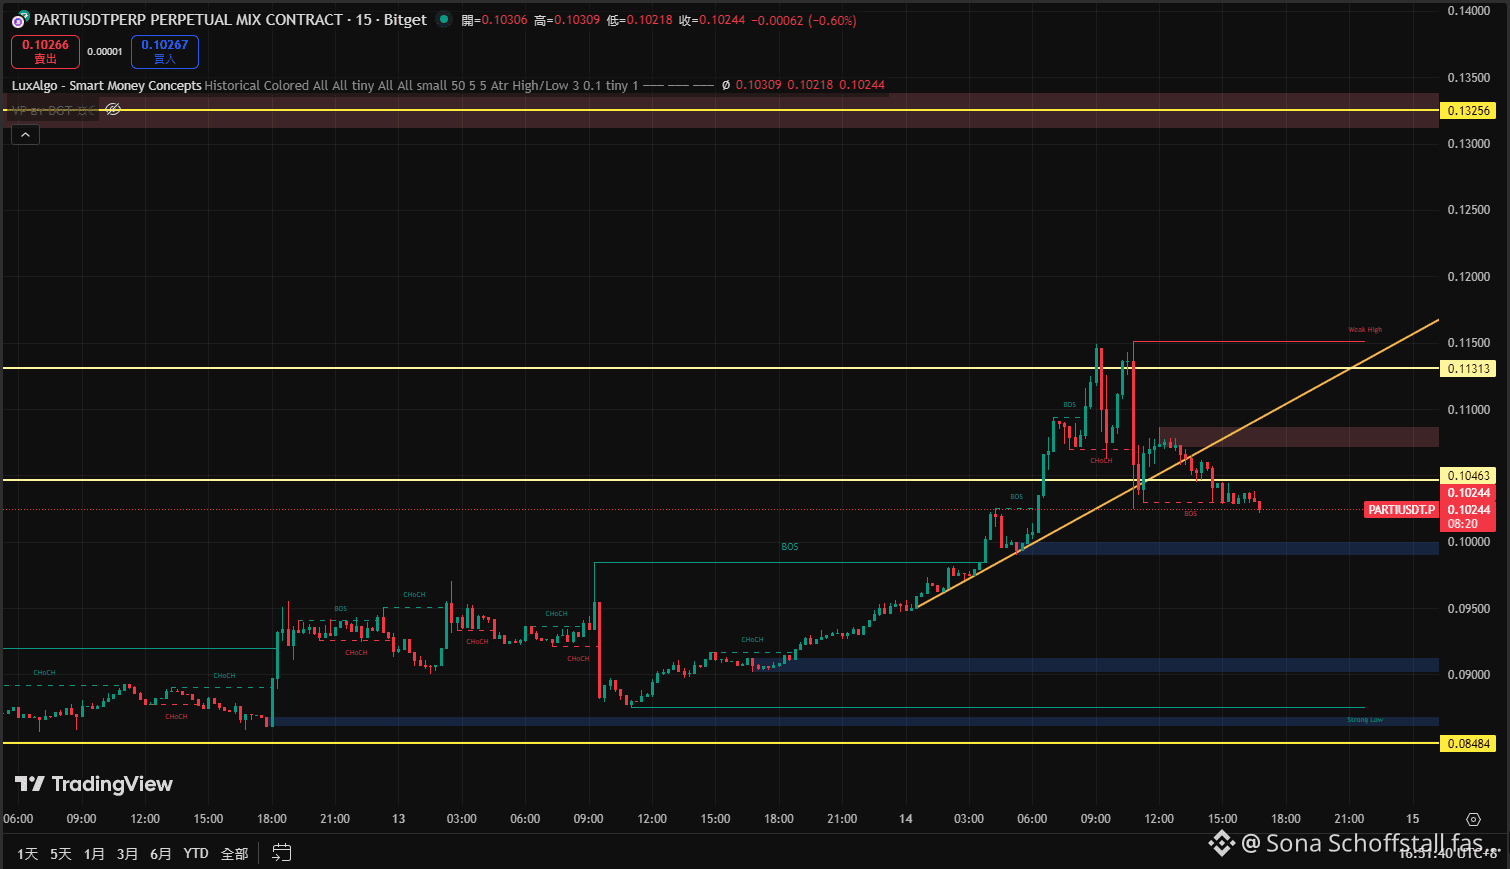Click the 0.11500 price axis label
The image size is (1510, 869).
tap(1468, 343)
